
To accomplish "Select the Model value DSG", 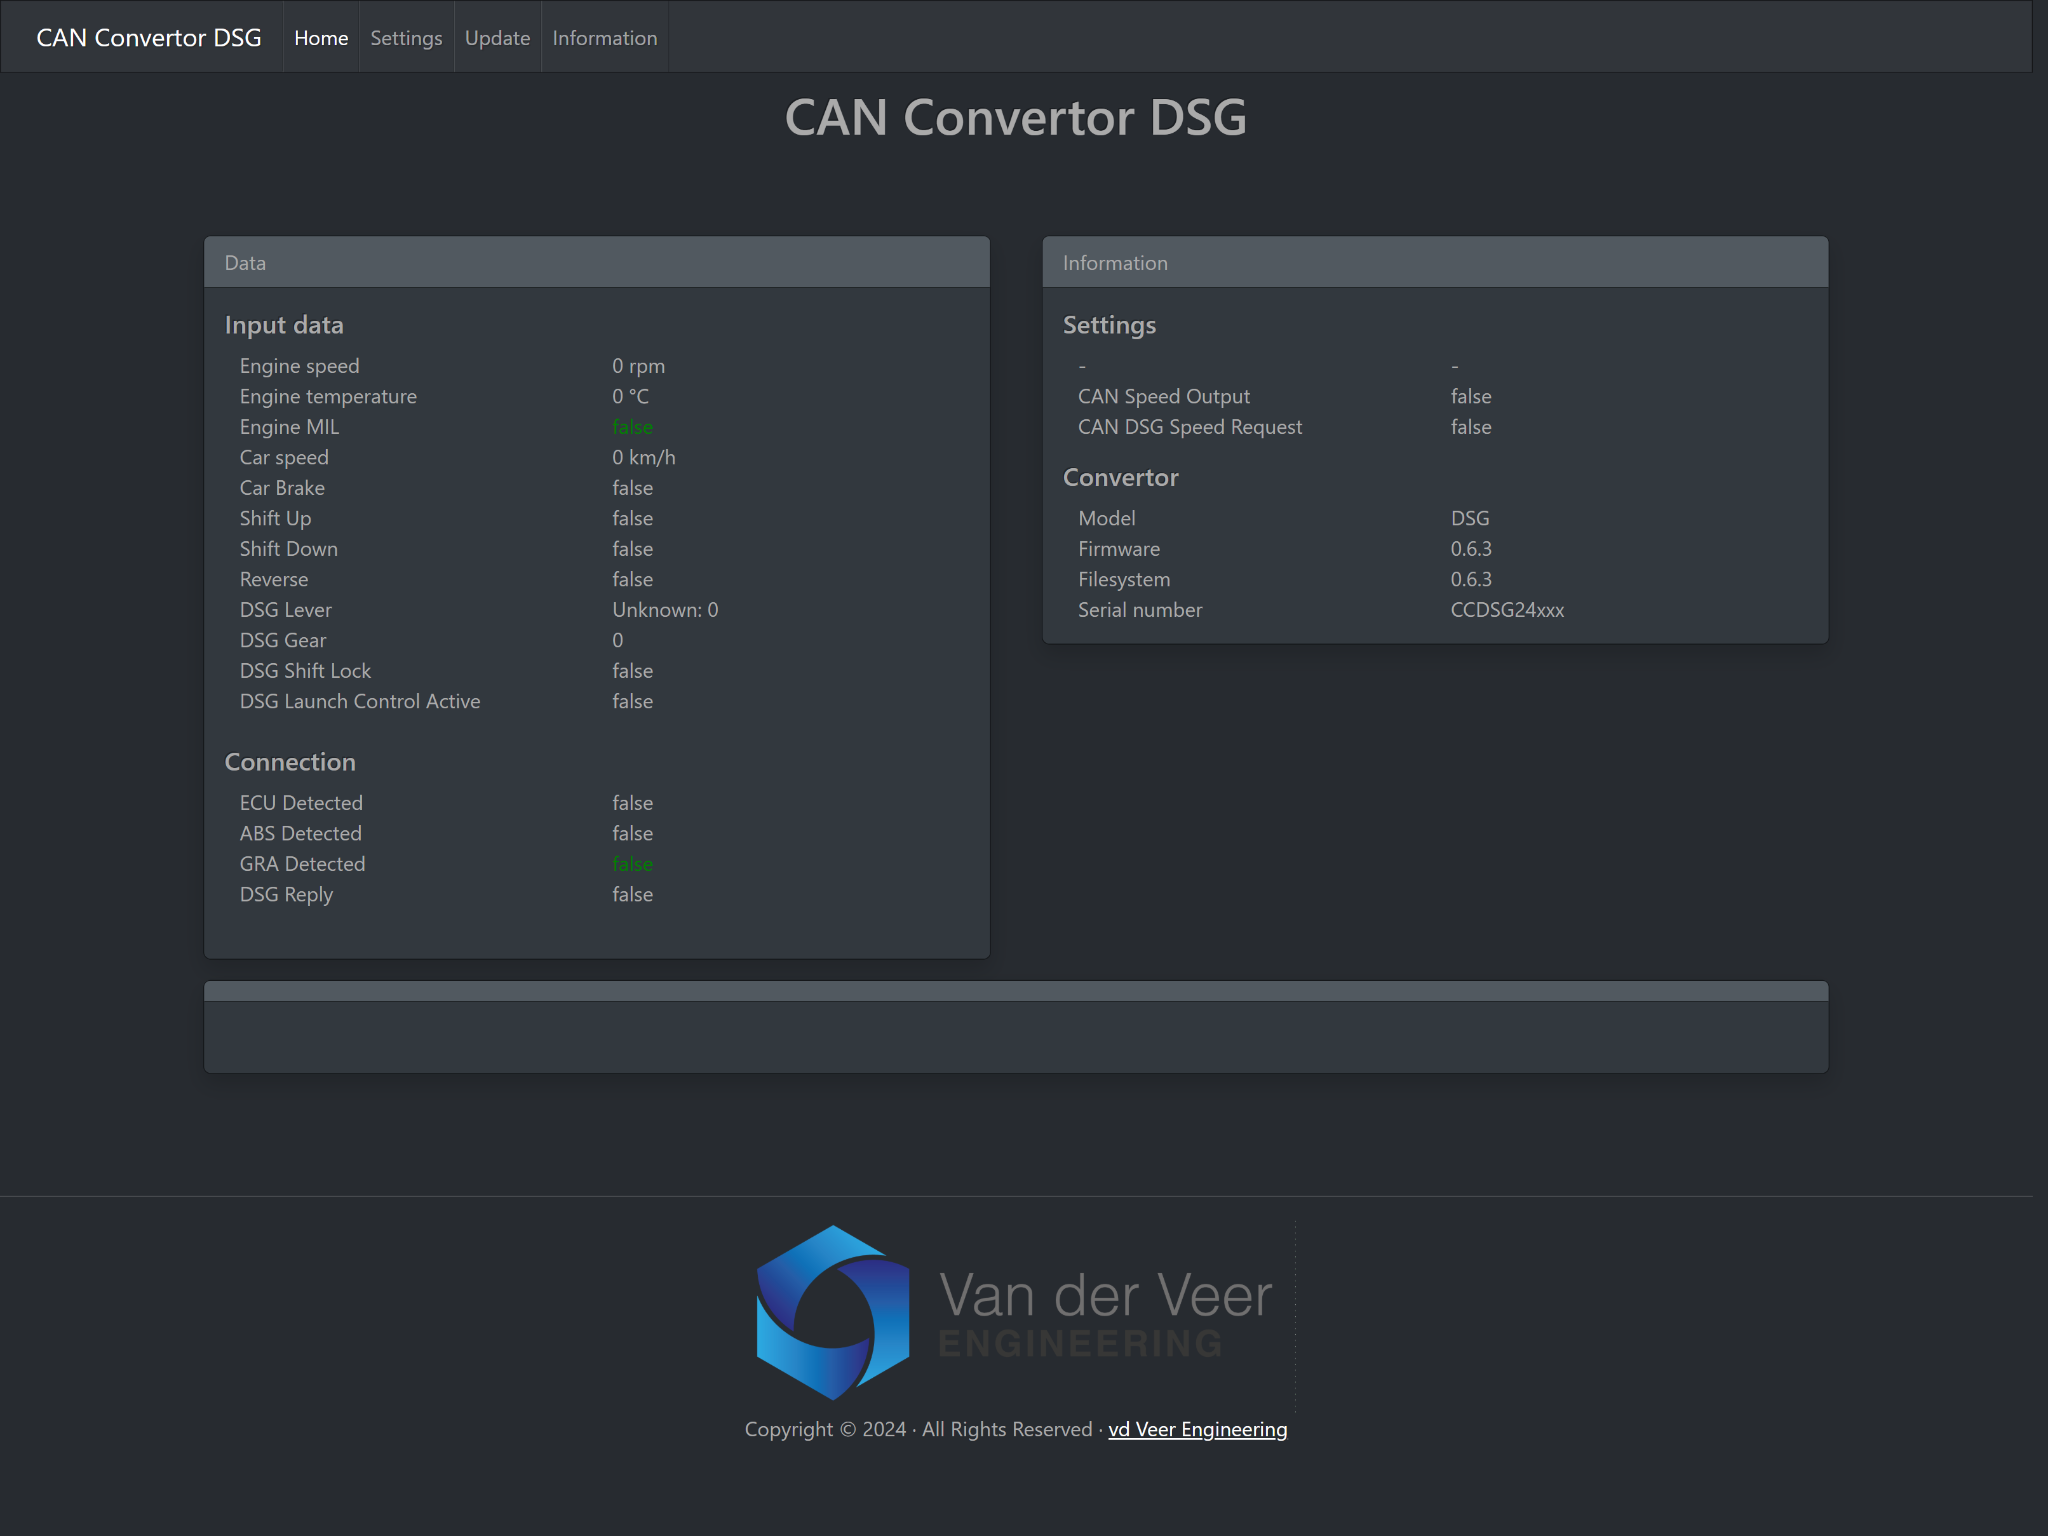I will pyautogui.click(x=1470, y=518).
